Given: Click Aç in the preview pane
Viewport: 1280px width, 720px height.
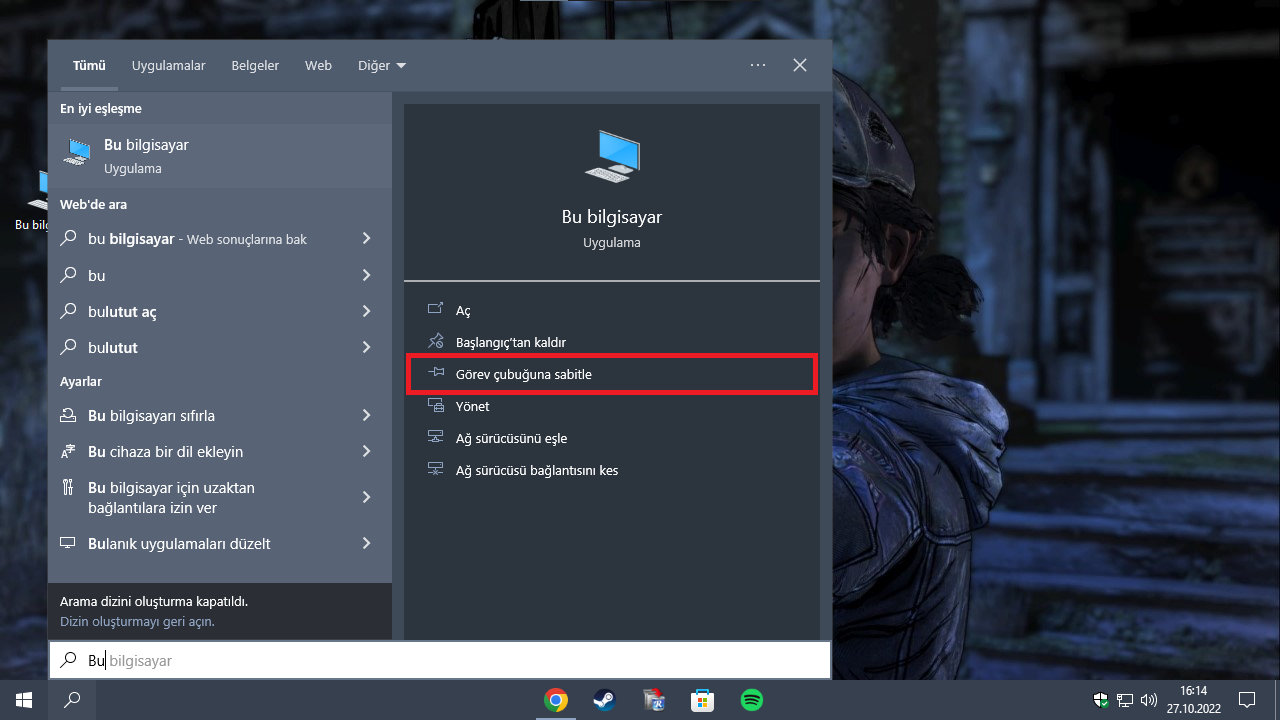Looking at the screenshot, I should pos(612,310).
